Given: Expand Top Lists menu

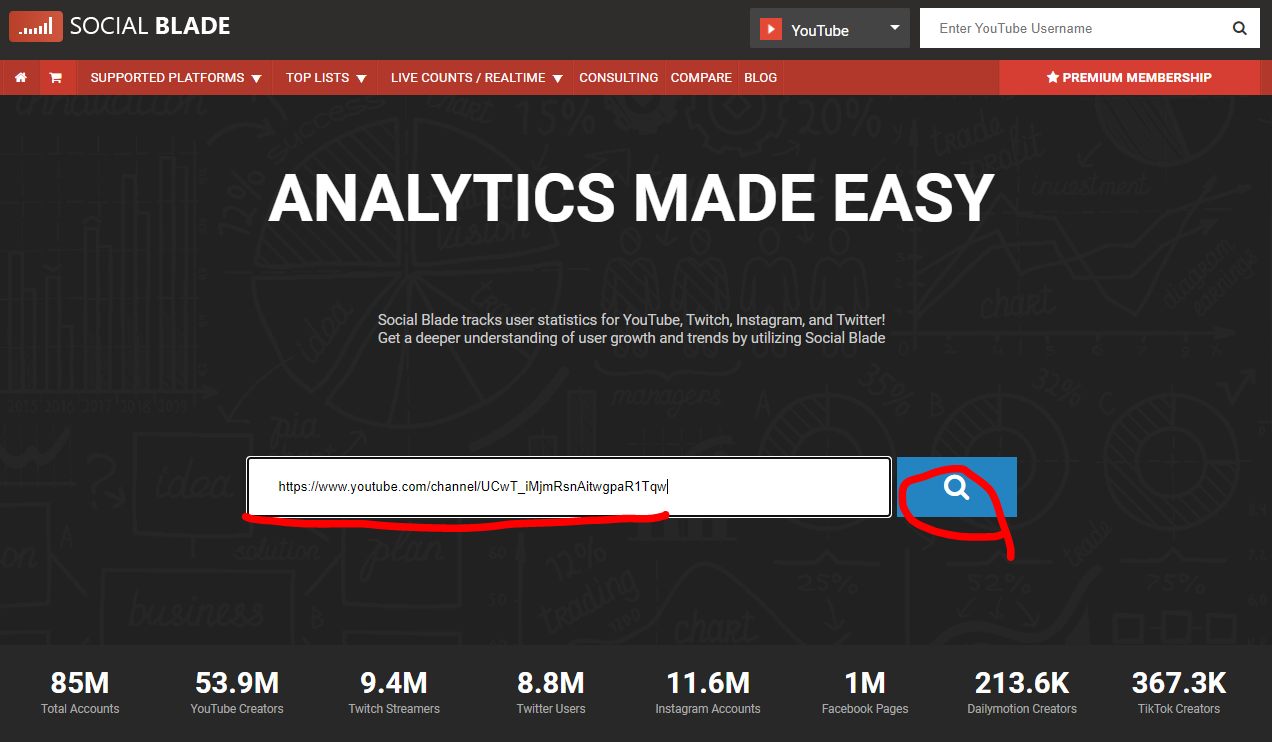Looking at the screenshot, I should [x=326, y=78].
